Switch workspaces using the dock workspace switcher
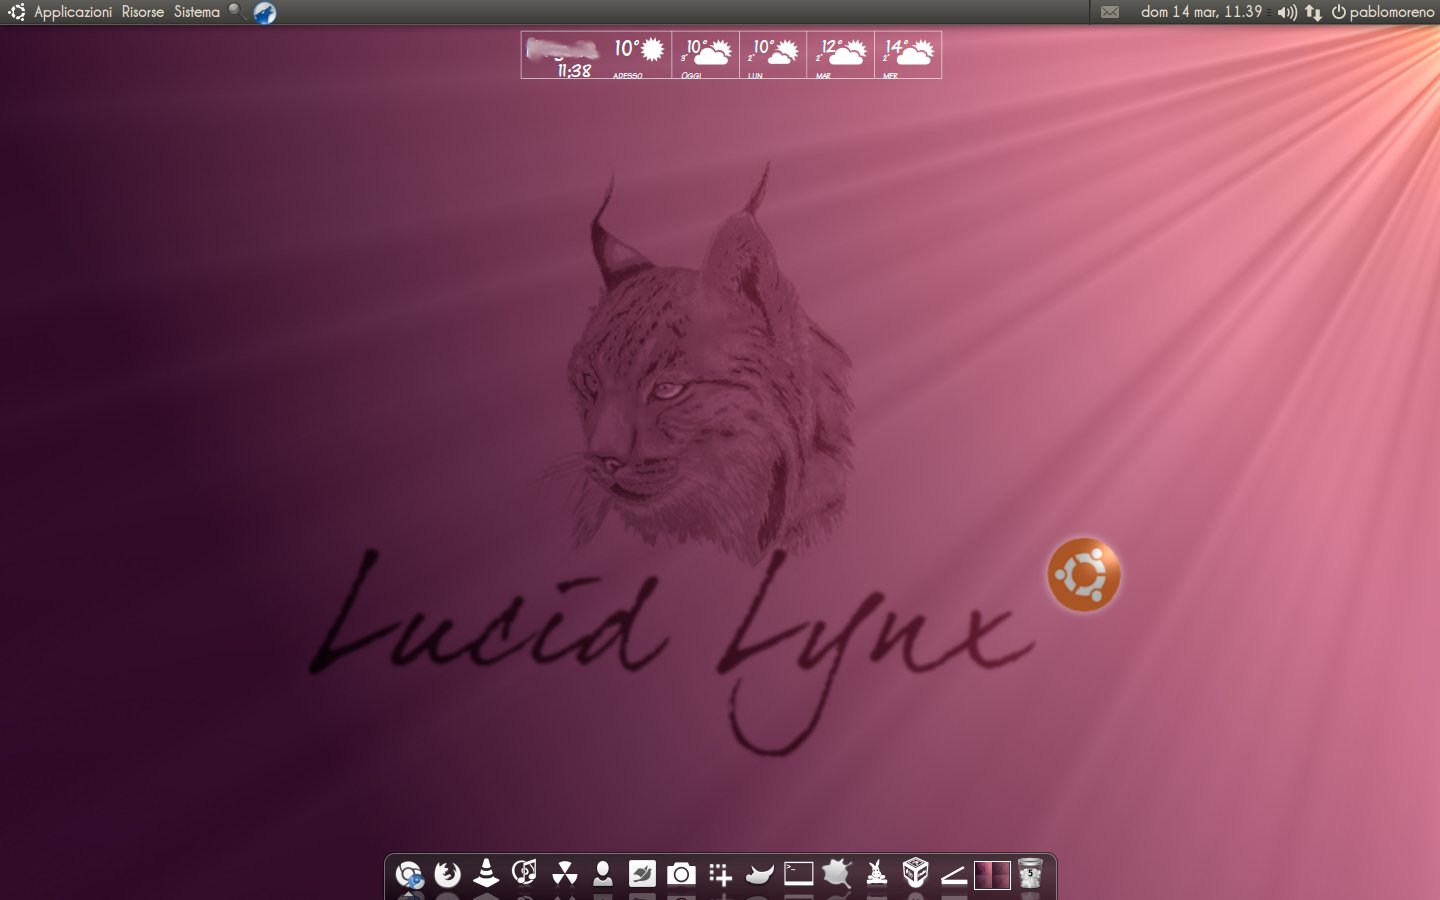Viewport: 1440px width, 900px height. [x=992, y=875]
